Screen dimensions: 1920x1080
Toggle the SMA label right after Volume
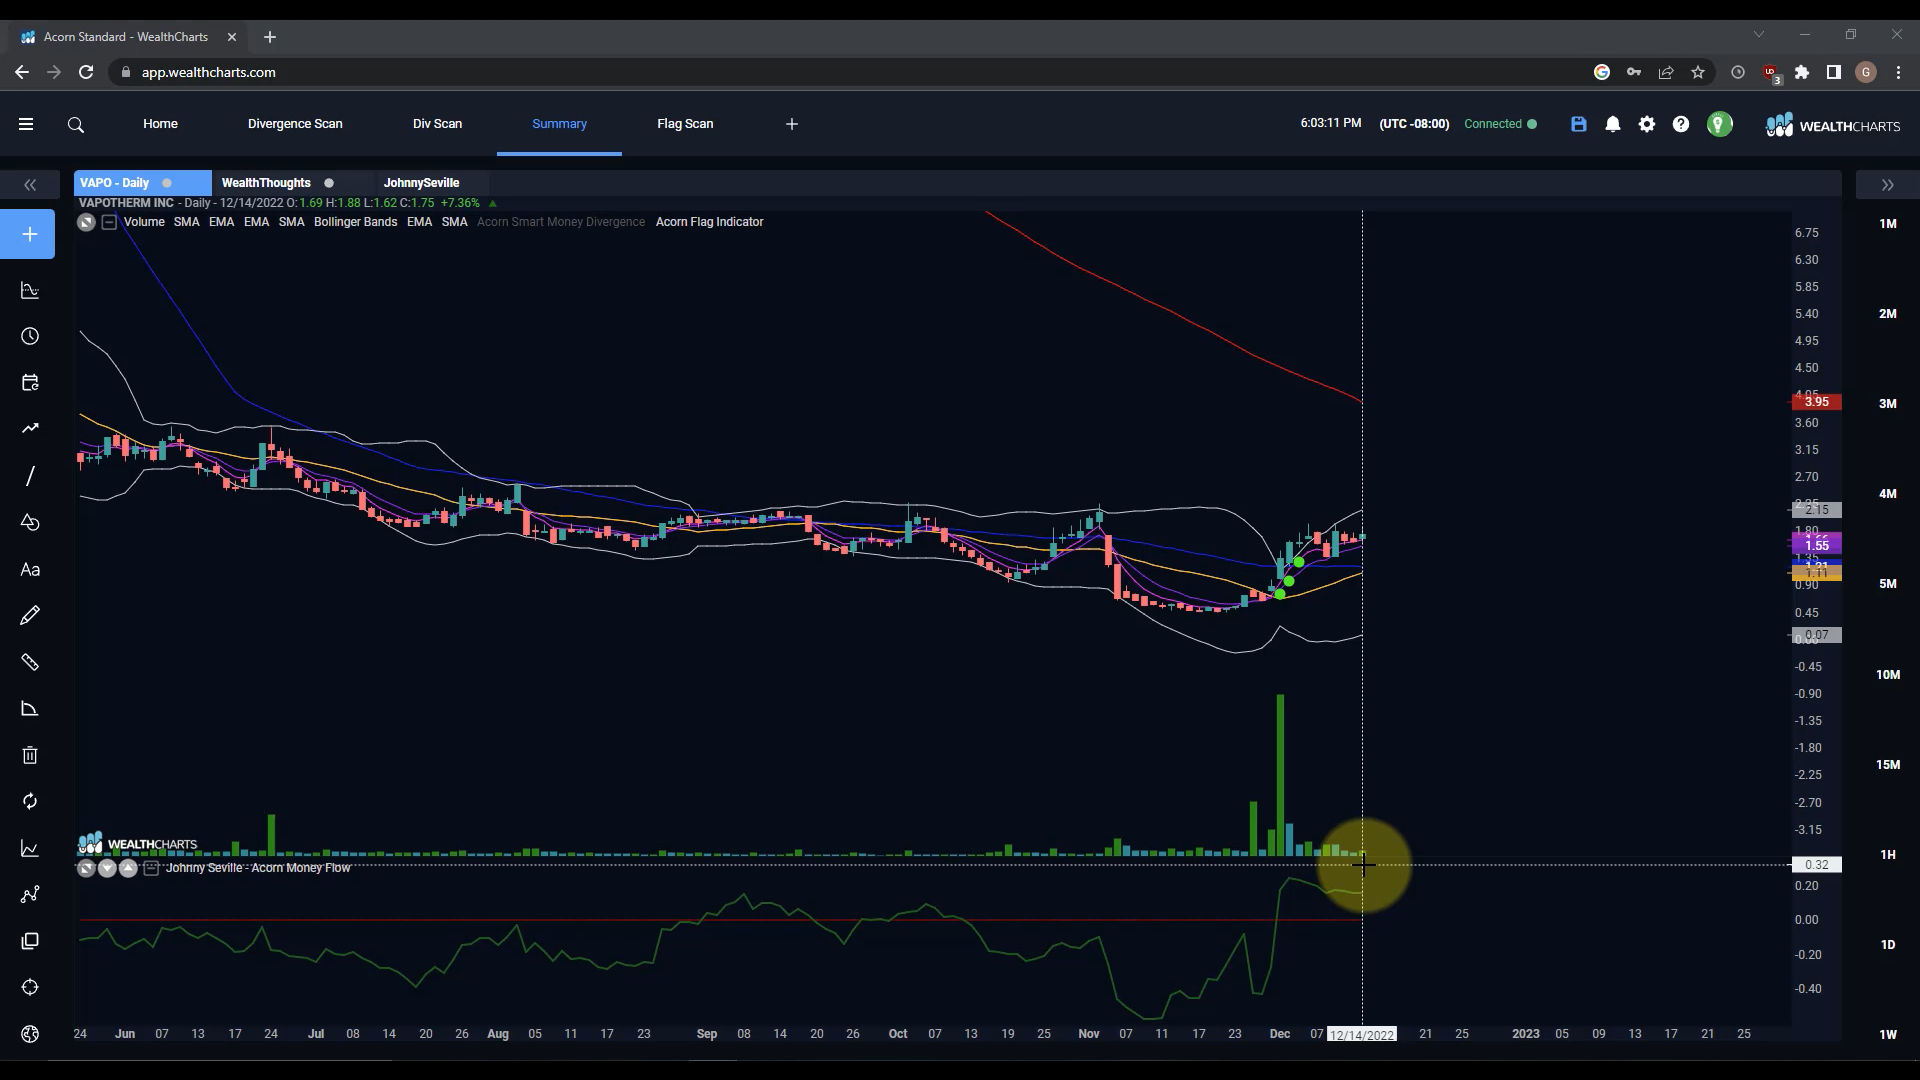tap(186, 222)
